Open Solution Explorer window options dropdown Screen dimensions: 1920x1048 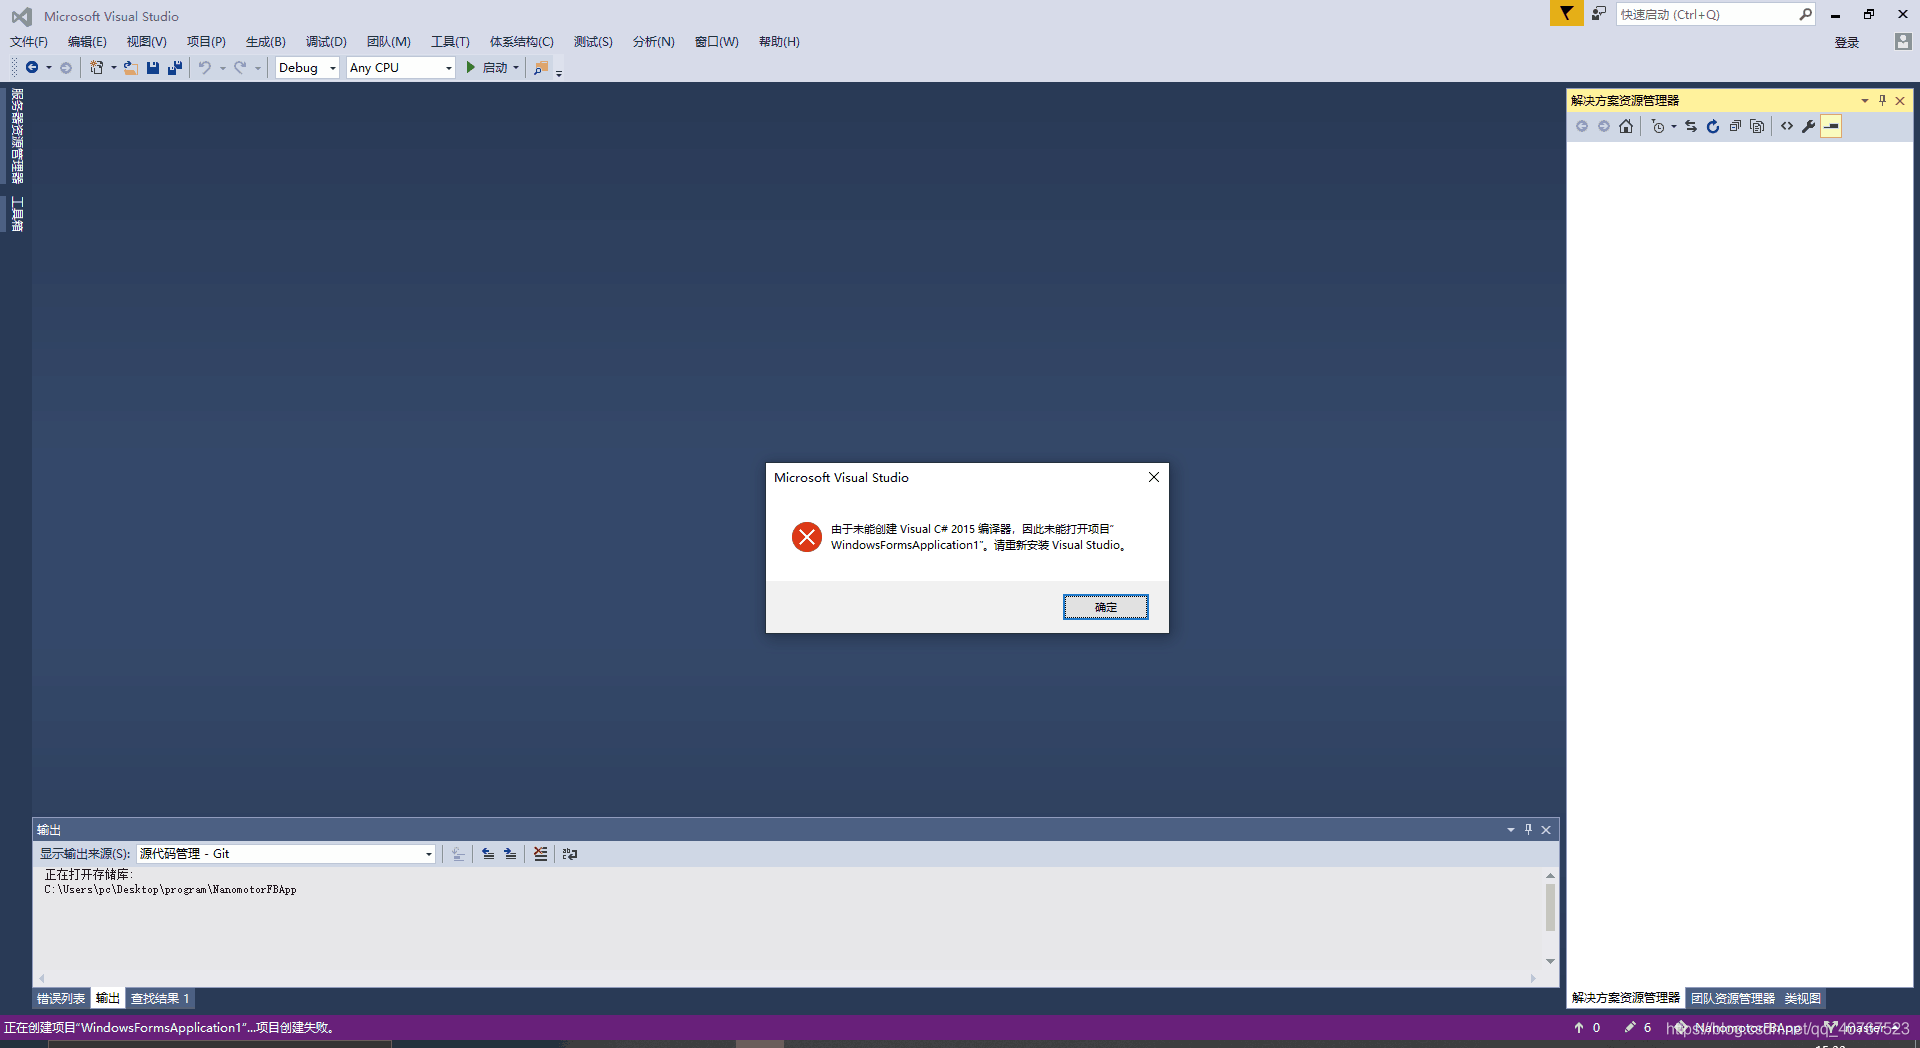(1864, 100)
